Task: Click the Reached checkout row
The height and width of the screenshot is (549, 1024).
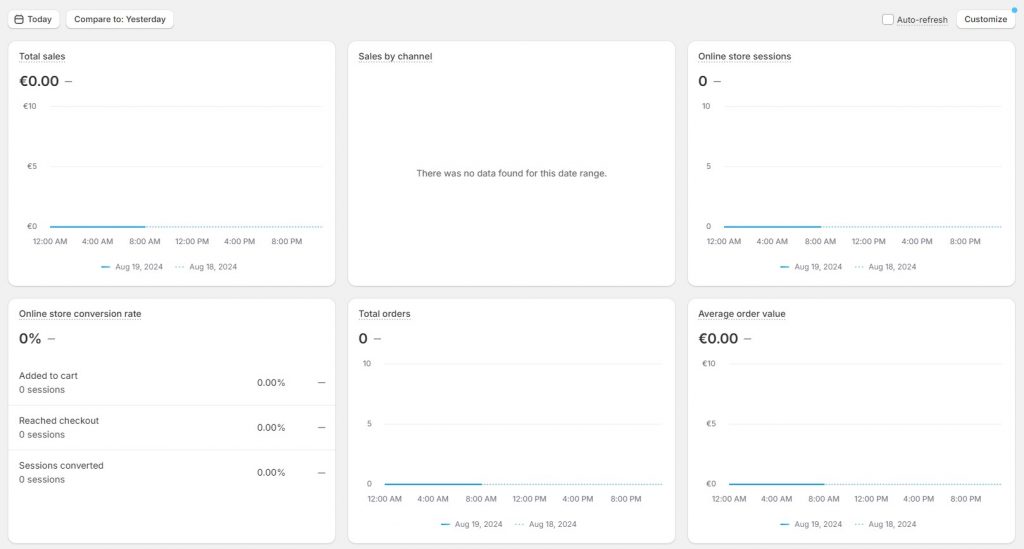Action: click(172, 428)
